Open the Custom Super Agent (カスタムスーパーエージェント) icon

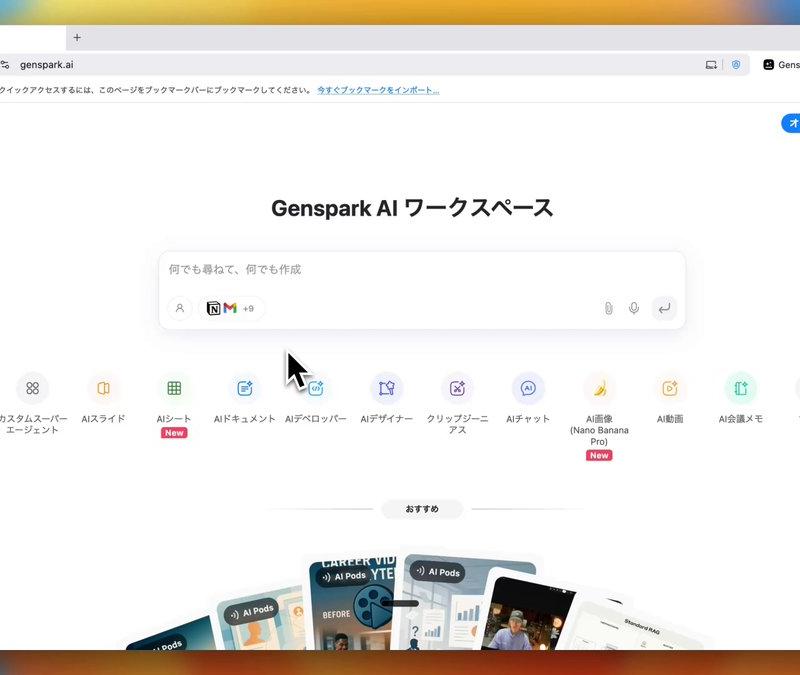[x=32, y=388]
